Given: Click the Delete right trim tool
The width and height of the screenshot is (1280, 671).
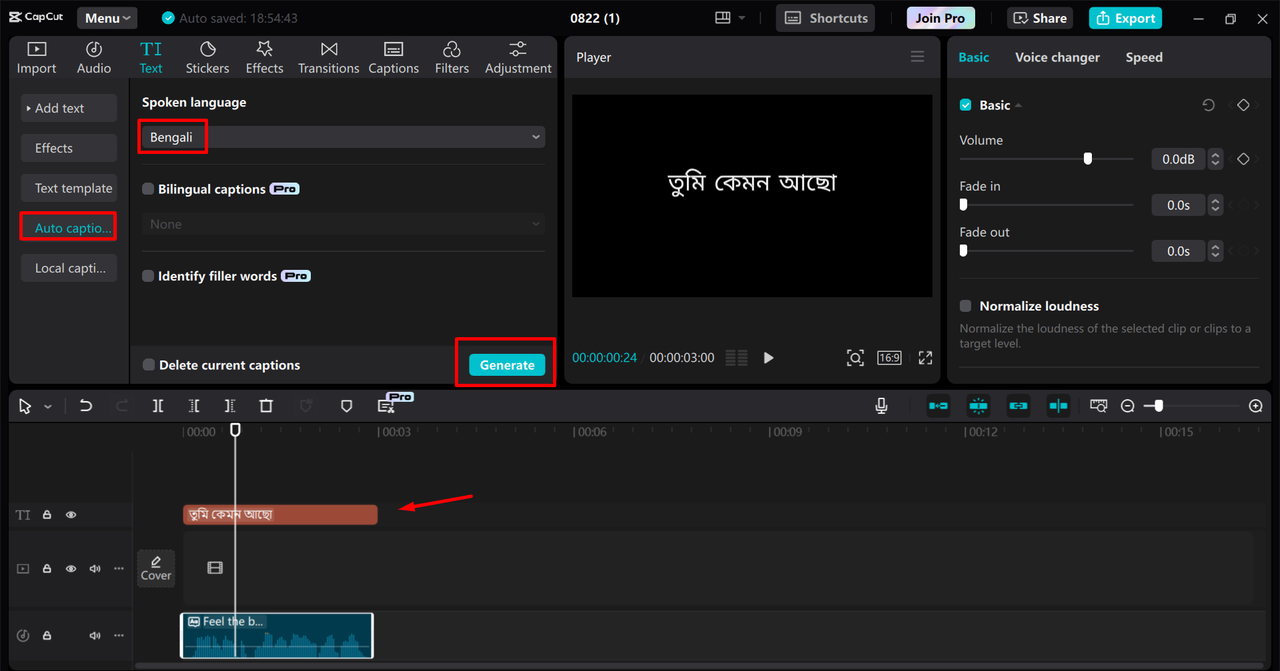Looking at the screenshot, I should coord(230,406).
